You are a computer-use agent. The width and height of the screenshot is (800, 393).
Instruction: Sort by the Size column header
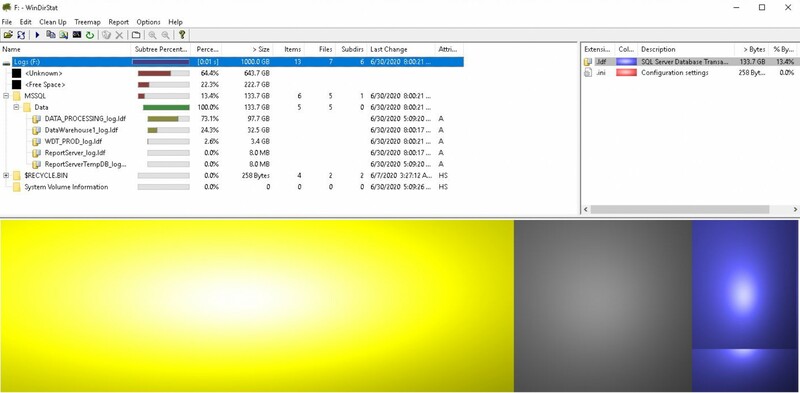(x=247, y=50)
